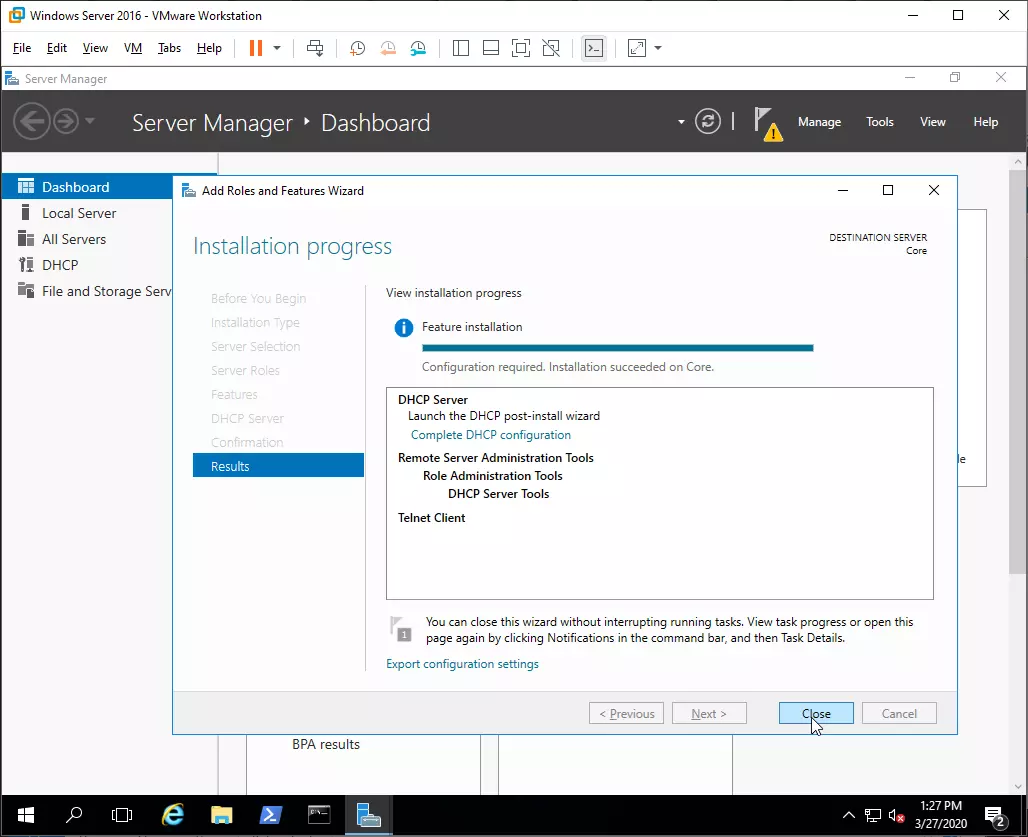Open the Windows Start menu

(x=26, y=815)
